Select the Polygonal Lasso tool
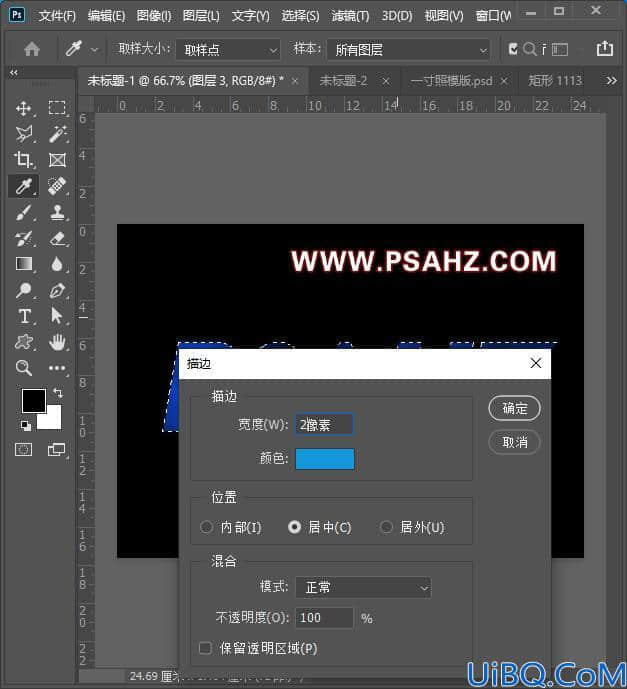 pyautogui.click(x=24, y=134)
